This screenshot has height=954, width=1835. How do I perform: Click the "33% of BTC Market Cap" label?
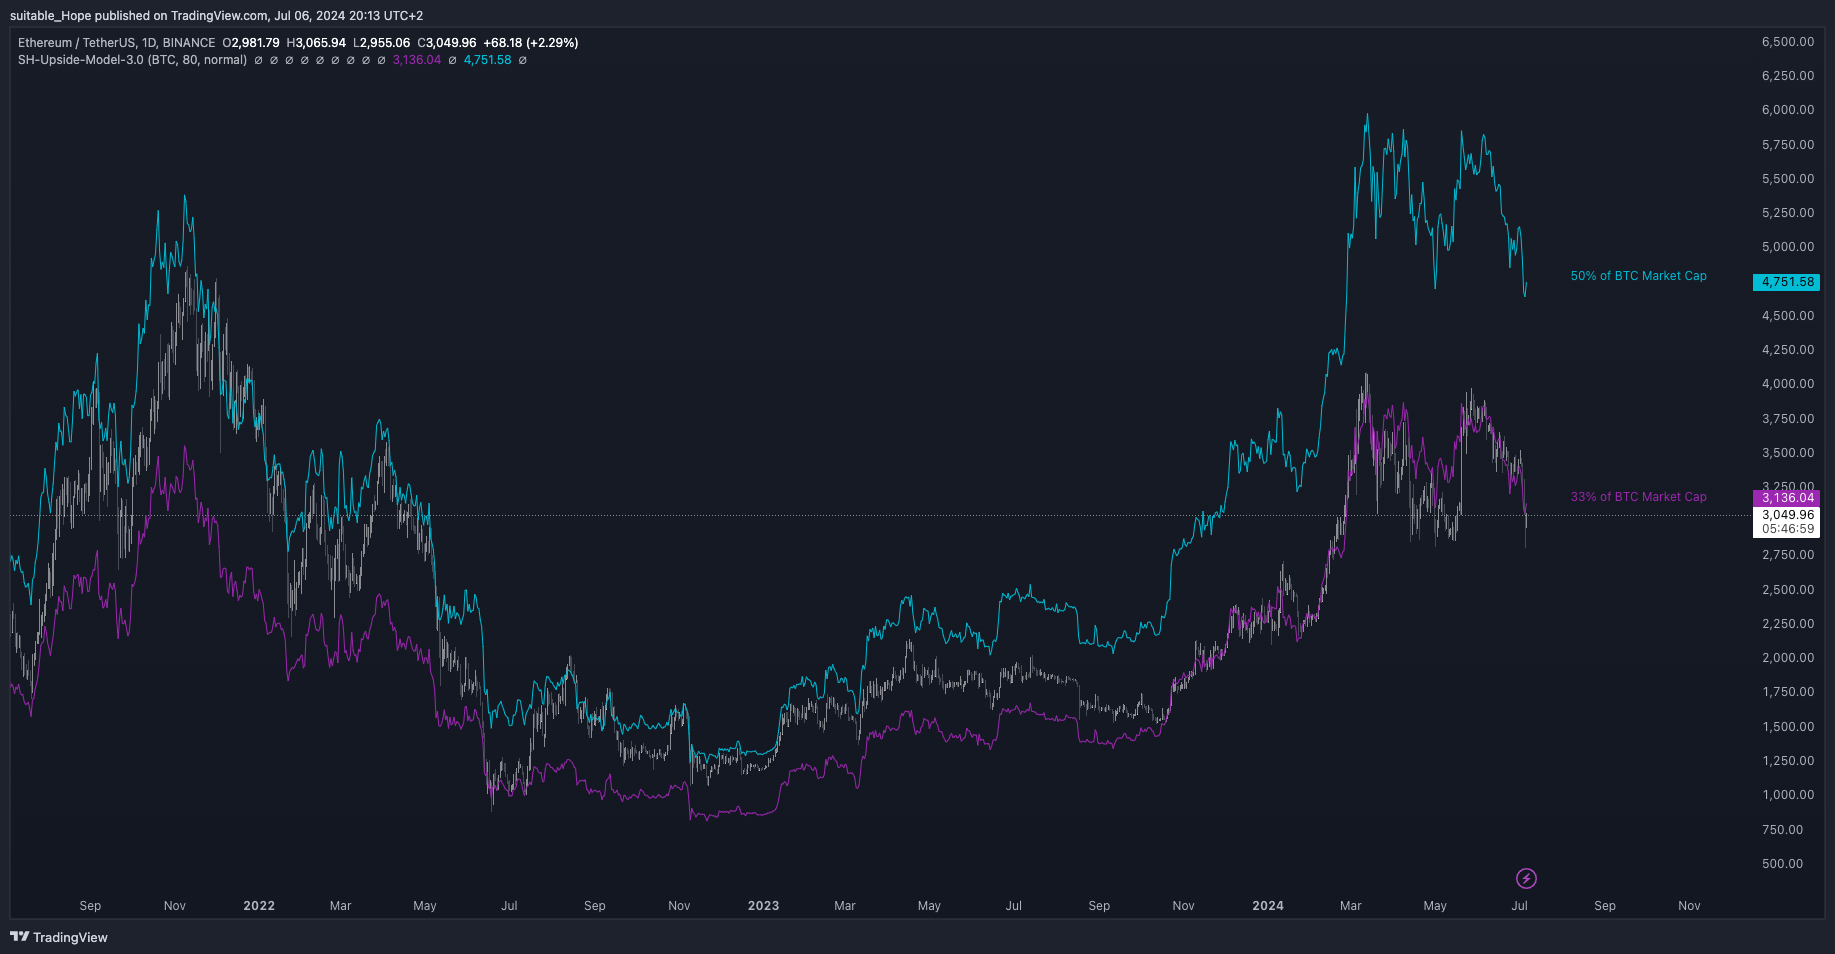pos(1638,497)
